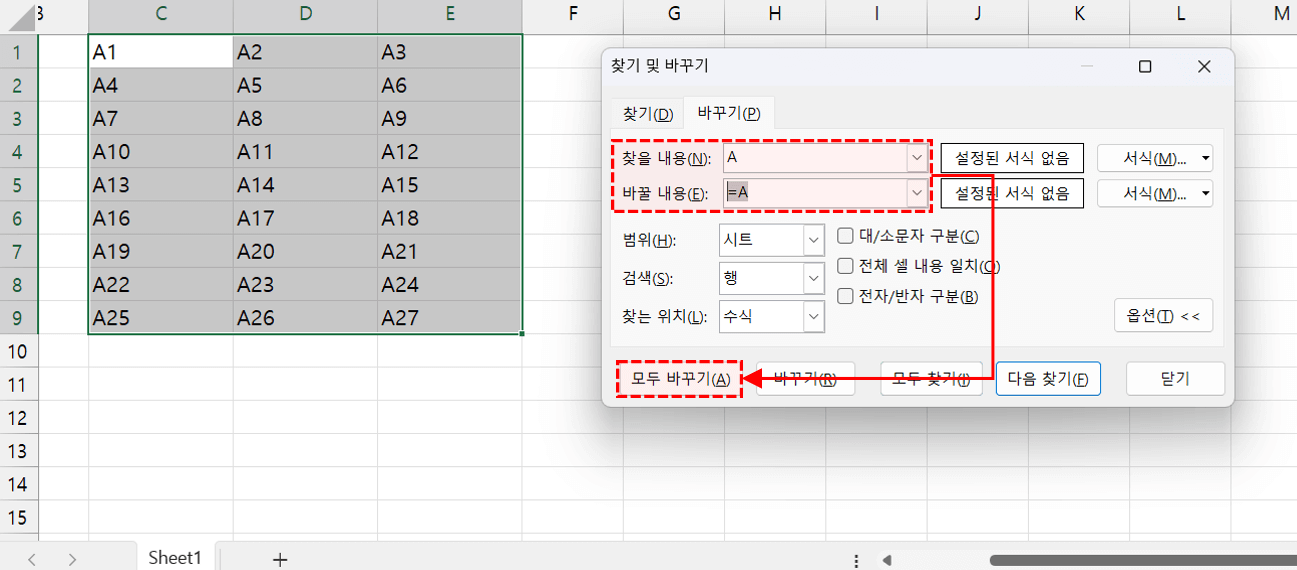1297x570 pixels.
Task: Select cell containing A1
Action: 160,52
